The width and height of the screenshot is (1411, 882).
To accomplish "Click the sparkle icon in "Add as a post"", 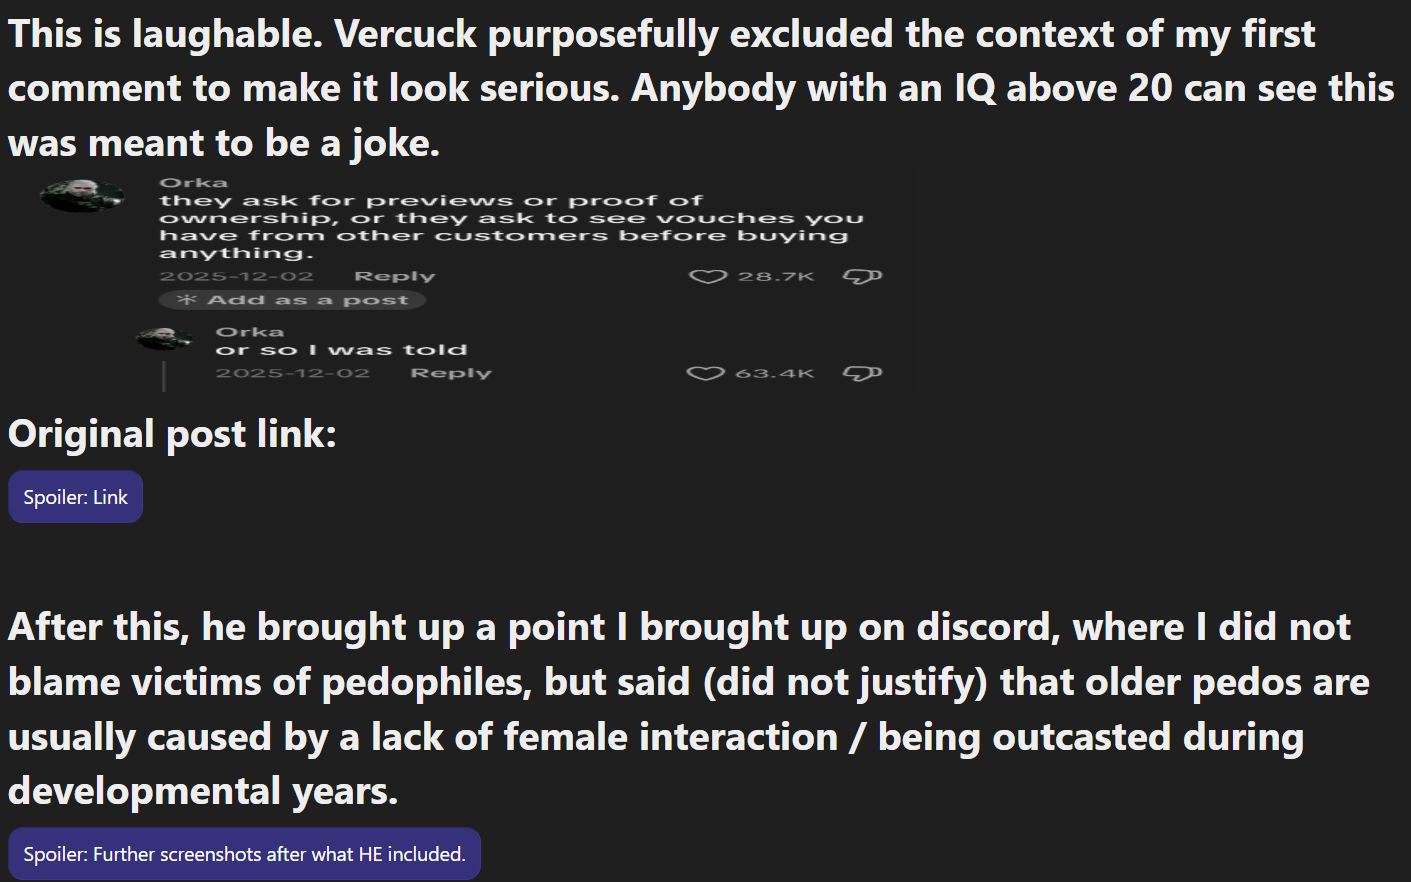I will (x=186, y=300).
